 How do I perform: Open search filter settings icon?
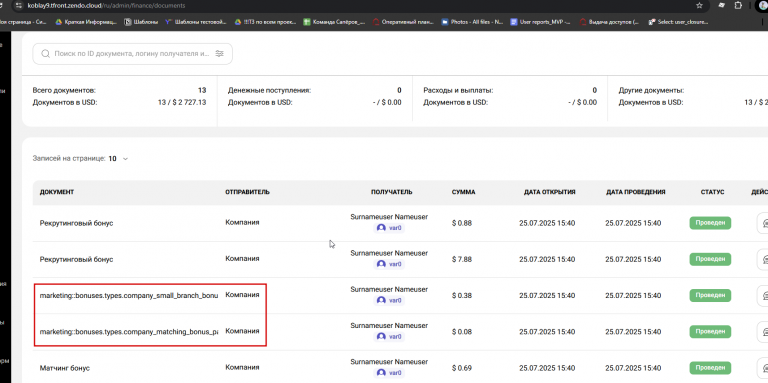(x=219, y=54)
